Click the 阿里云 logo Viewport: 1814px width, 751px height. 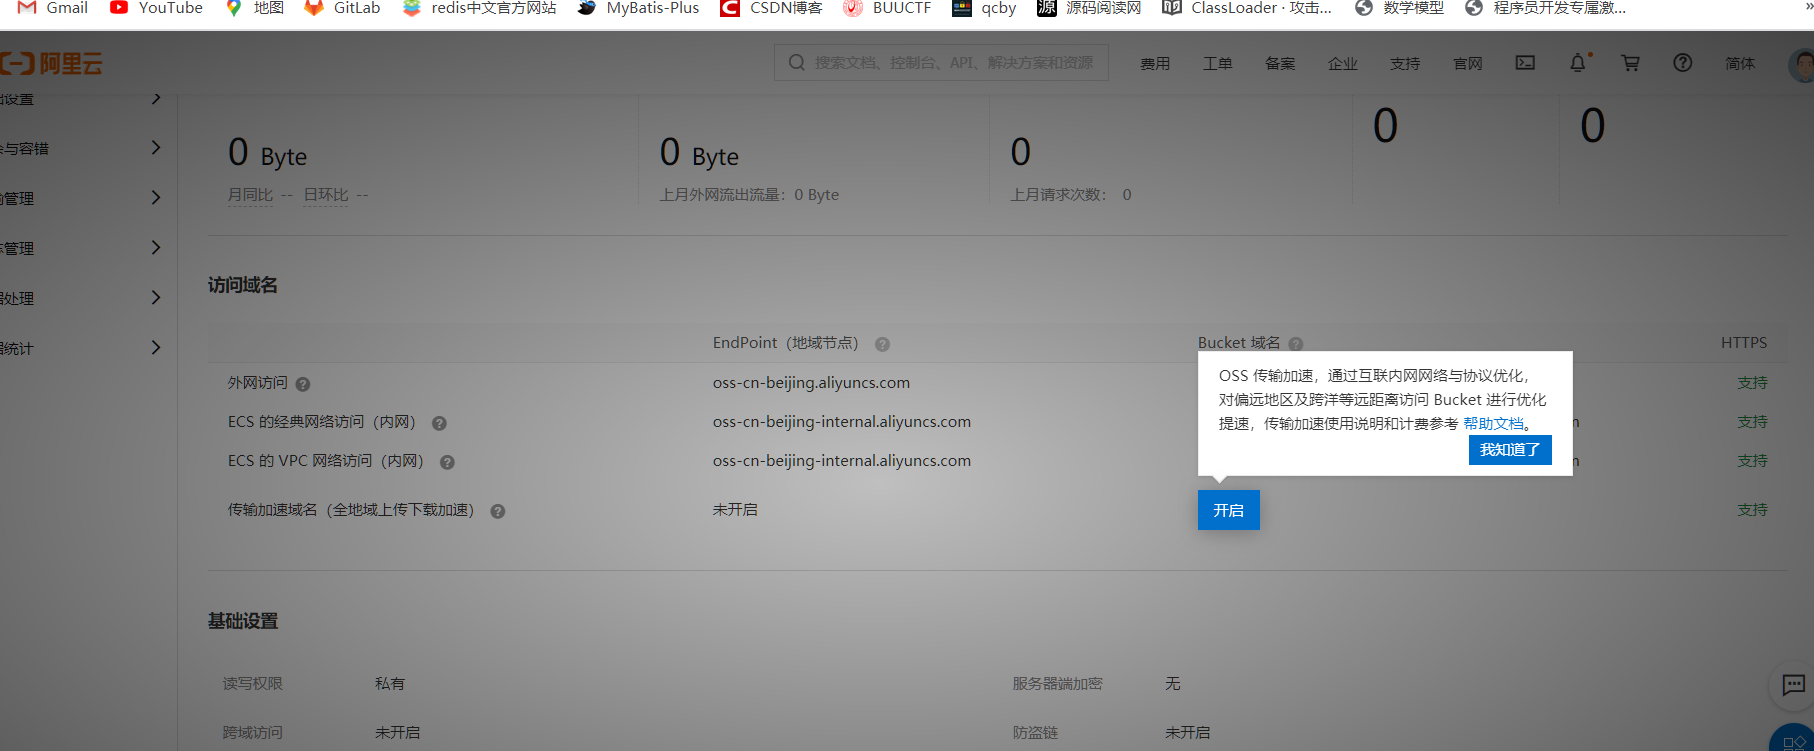pyautogui.click(x=52, y=64)
